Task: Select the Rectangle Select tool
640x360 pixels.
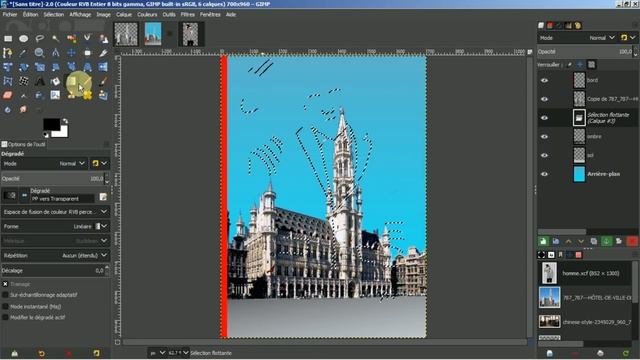Action: pyautogui.click(x=8, y=39)
